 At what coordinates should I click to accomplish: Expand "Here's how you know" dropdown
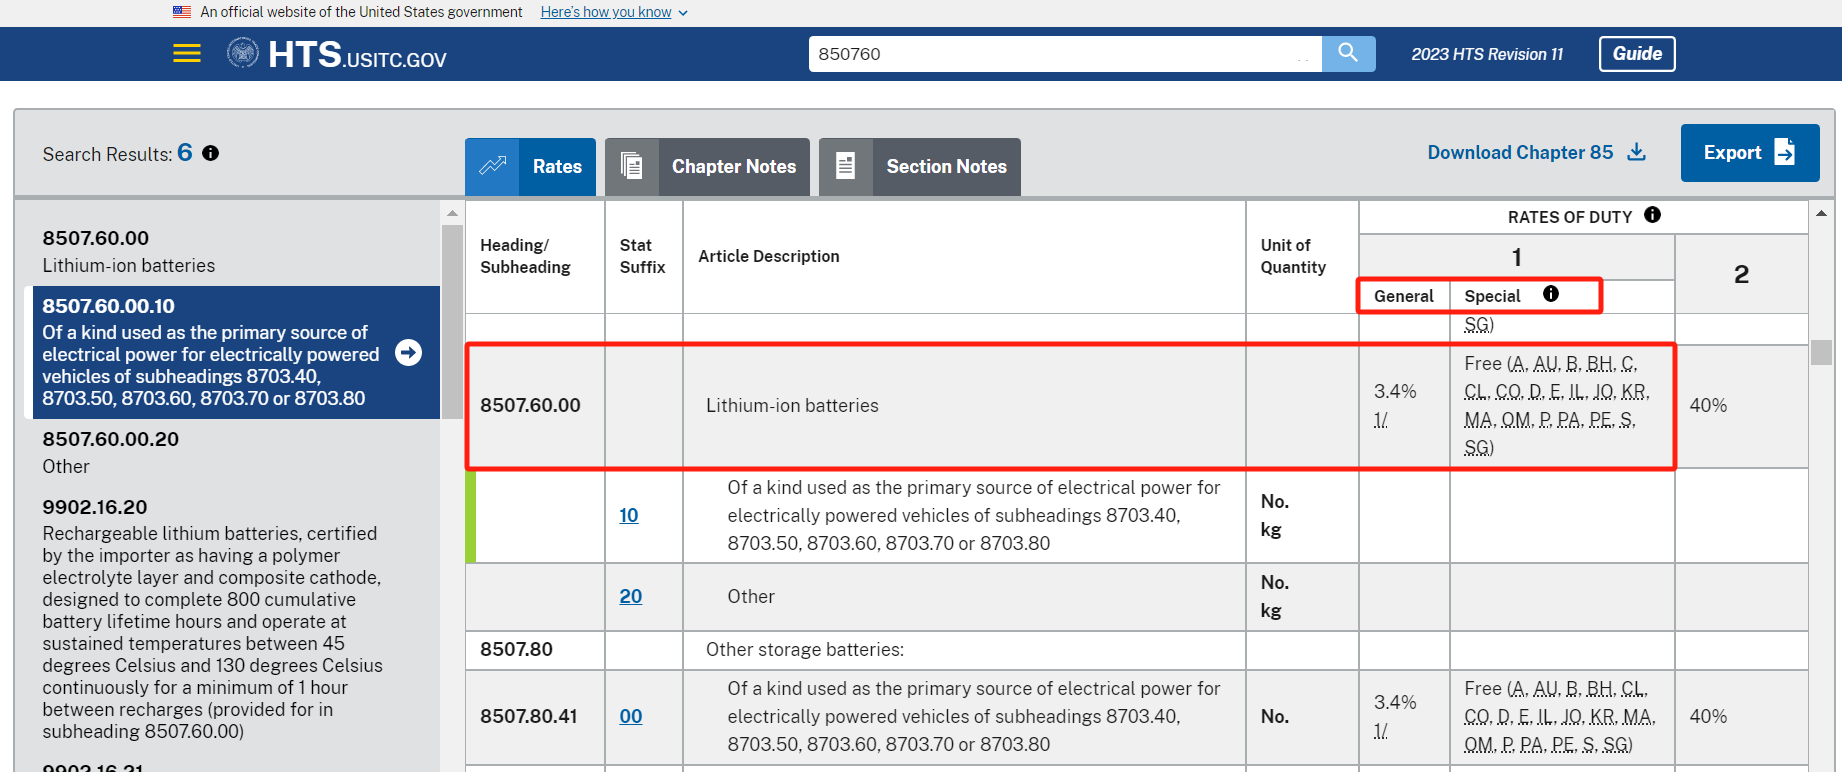tap(613, 12)
